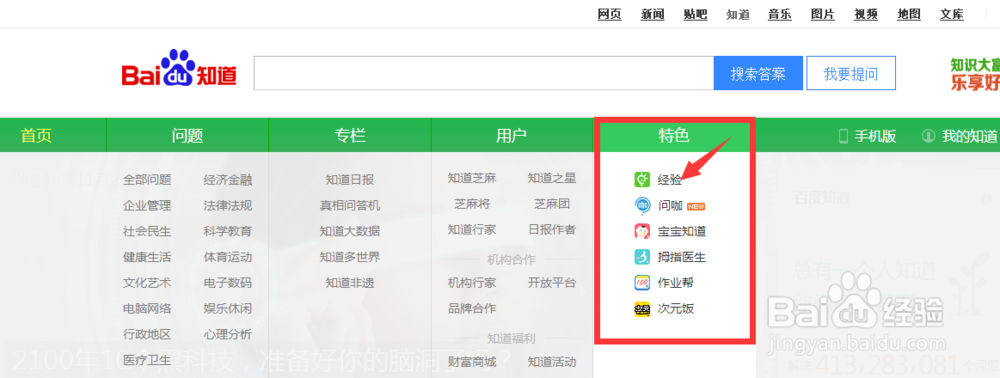The image size is (1000, 378).
Task: Open 机构行家 link
Action: click(472, 282)
